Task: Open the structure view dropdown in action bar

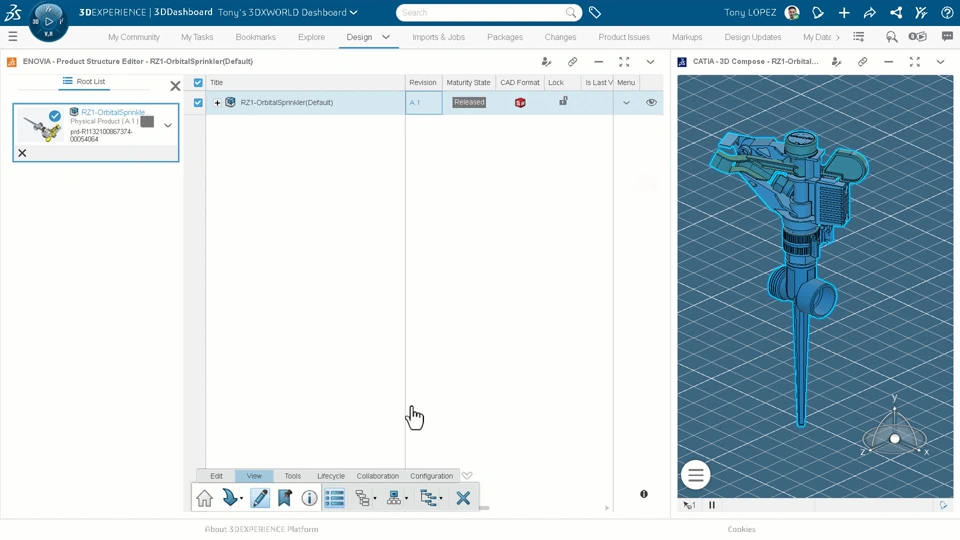Action: 375,498
